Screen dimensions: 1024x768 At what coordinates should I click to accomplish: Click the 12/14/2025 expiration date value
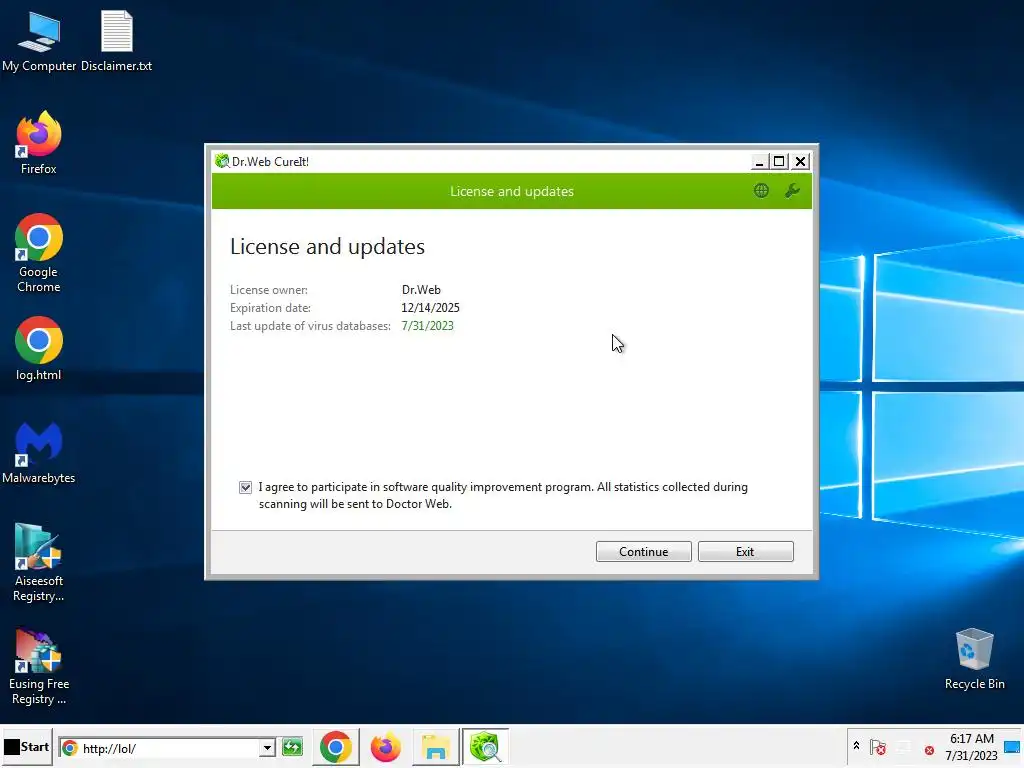[x=430, y=308]
